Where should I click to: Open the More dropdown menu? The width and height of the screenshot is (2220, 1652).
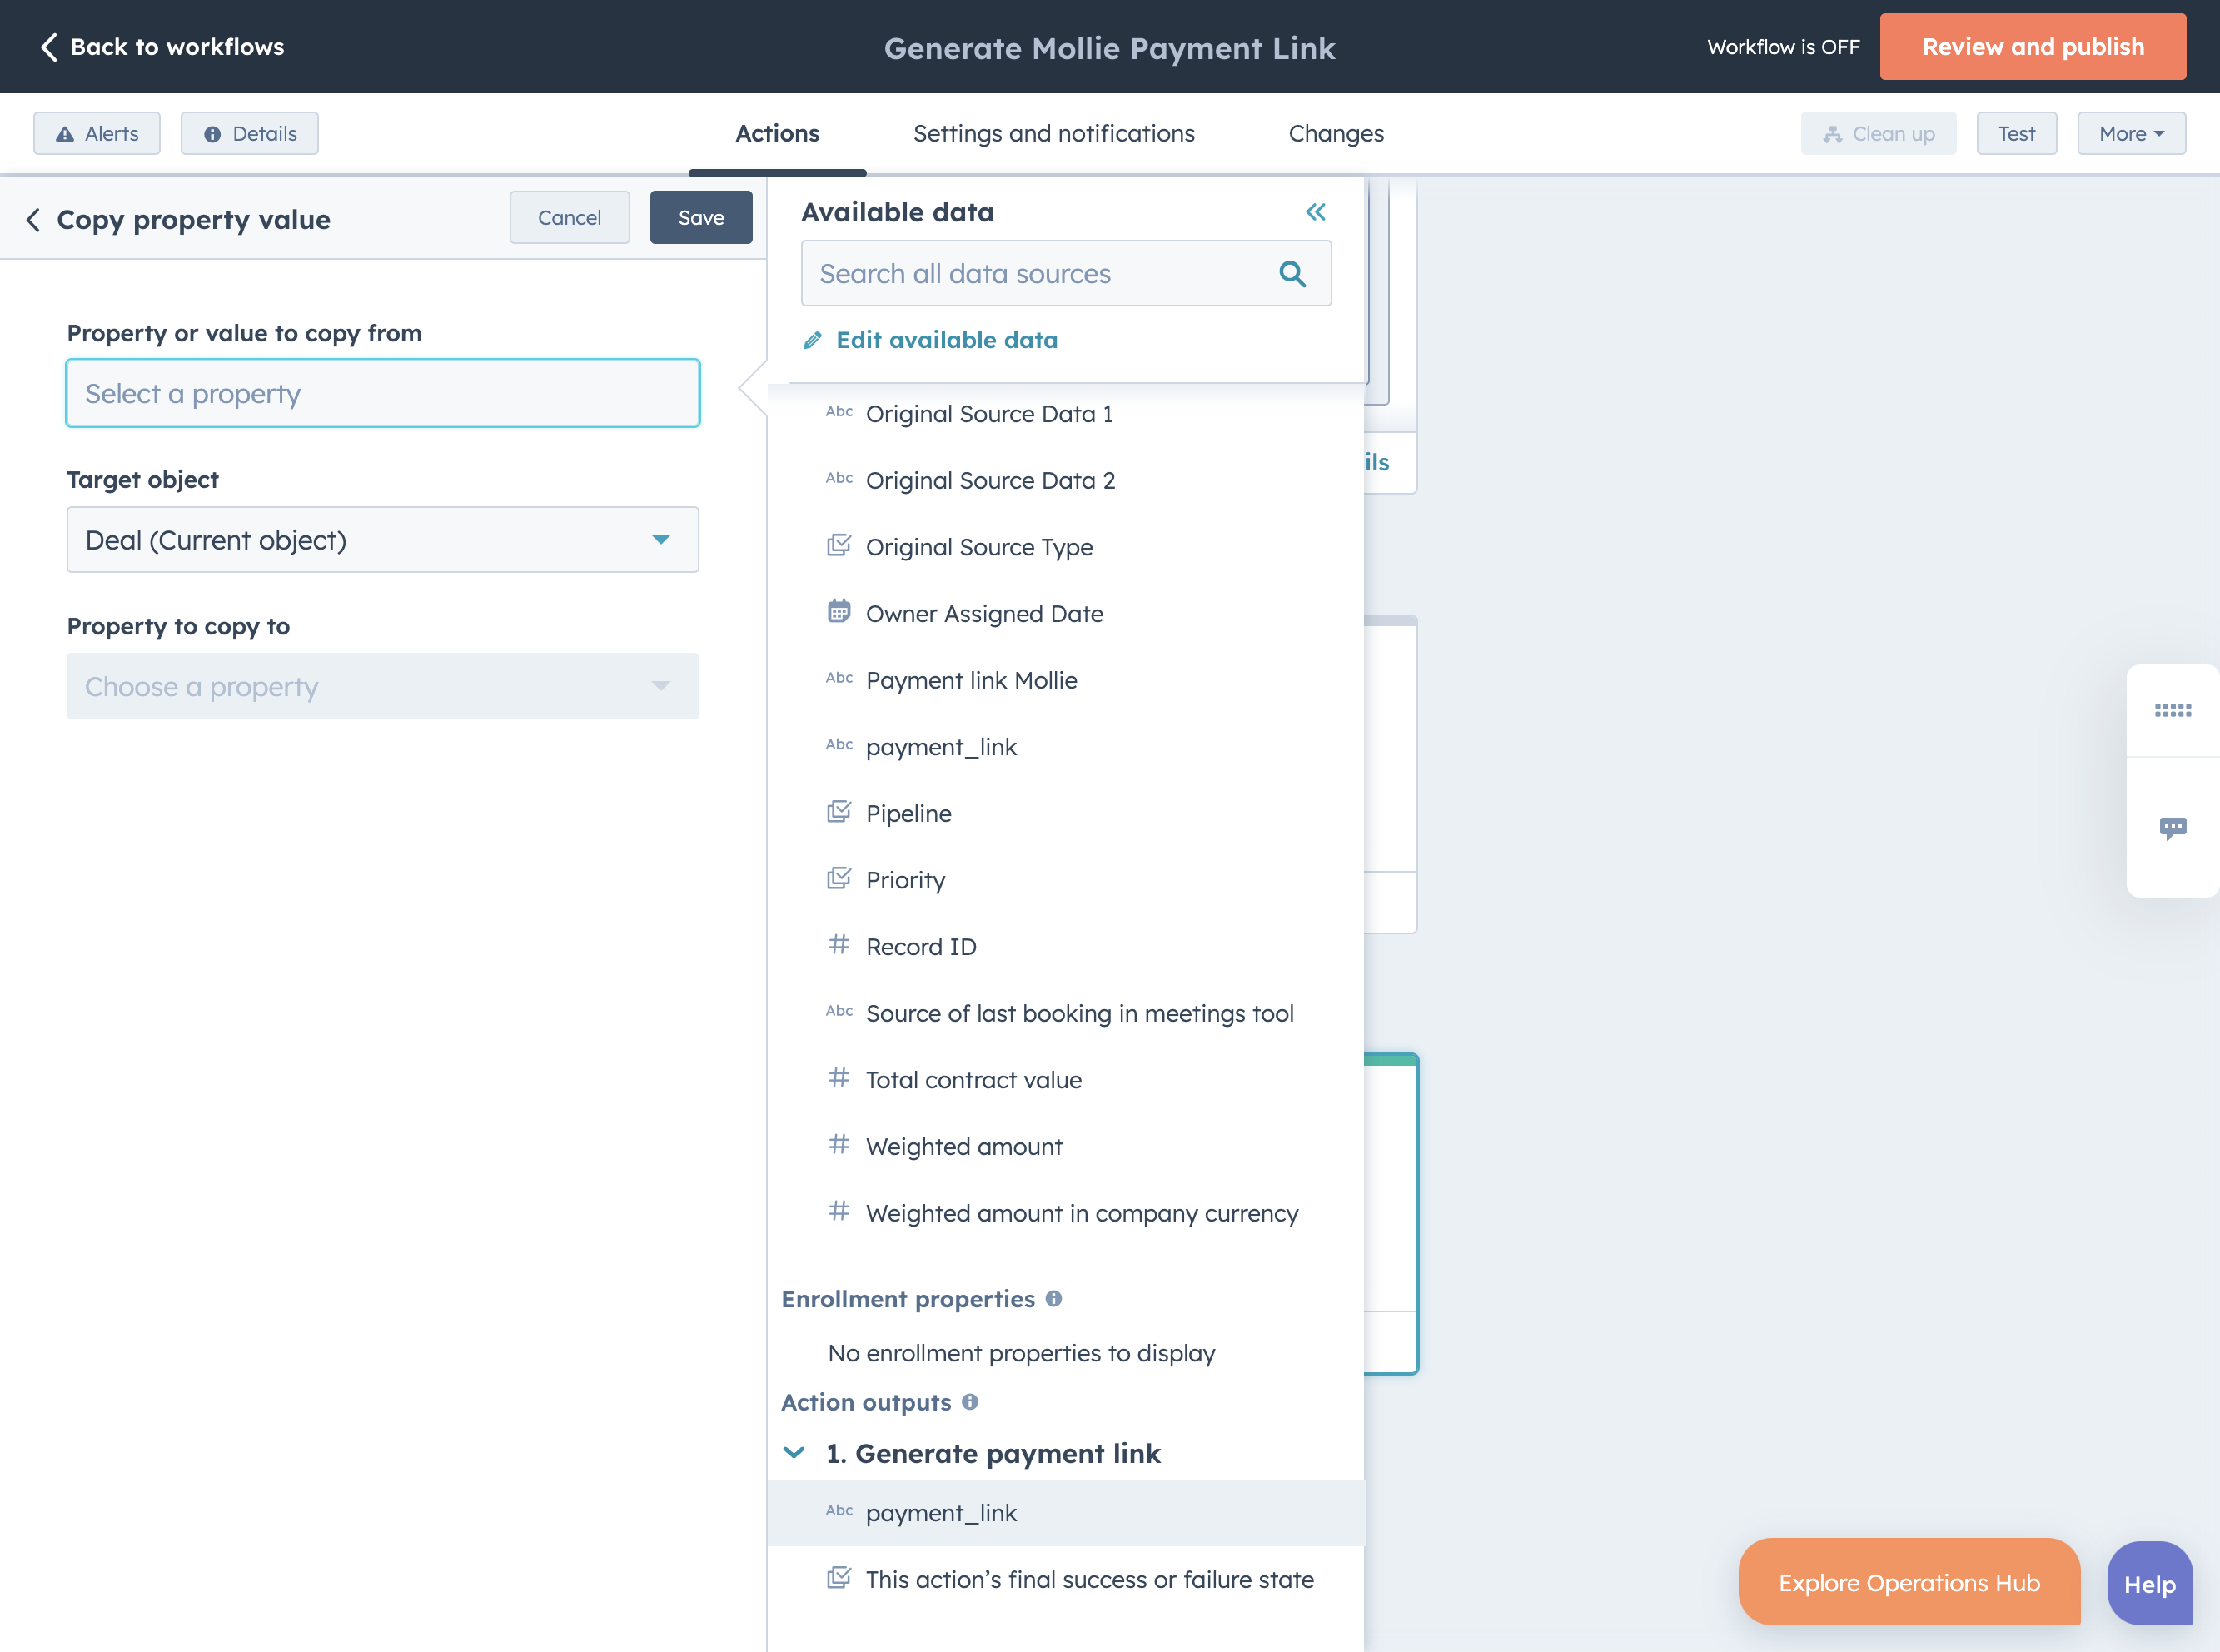2131,133
